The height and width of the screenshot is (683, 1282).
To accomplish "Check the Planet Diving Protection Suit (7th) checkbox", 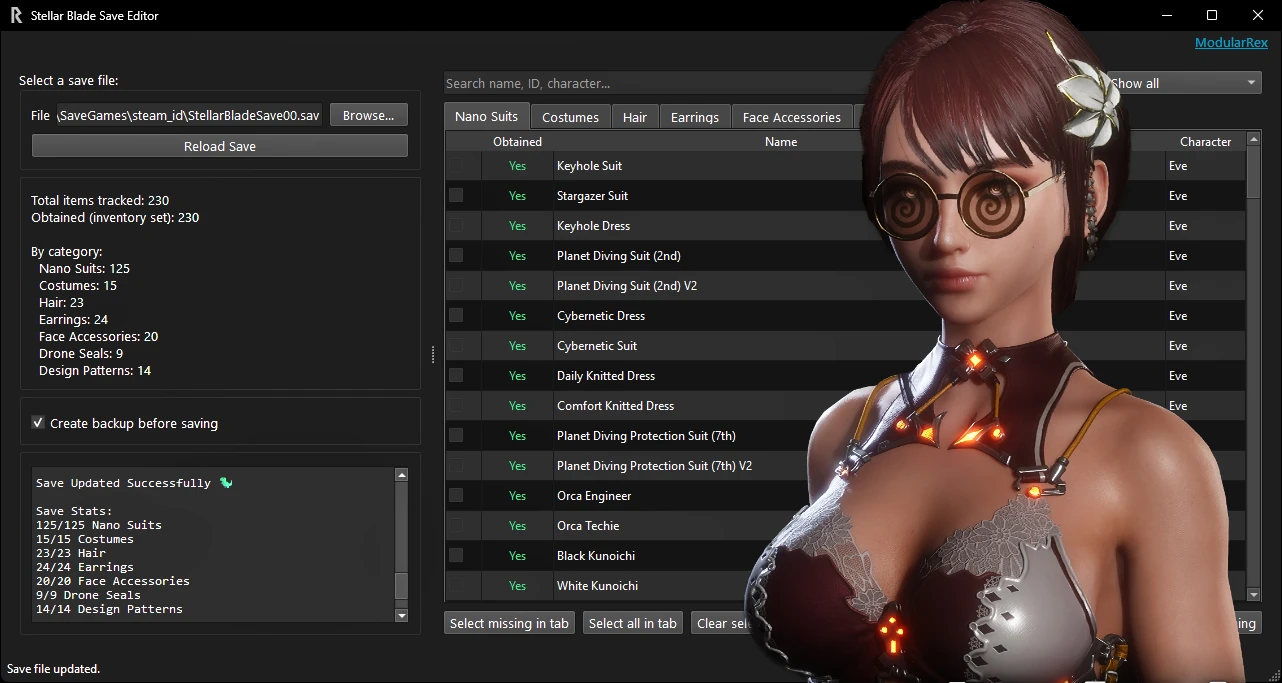I will (456, 436).
